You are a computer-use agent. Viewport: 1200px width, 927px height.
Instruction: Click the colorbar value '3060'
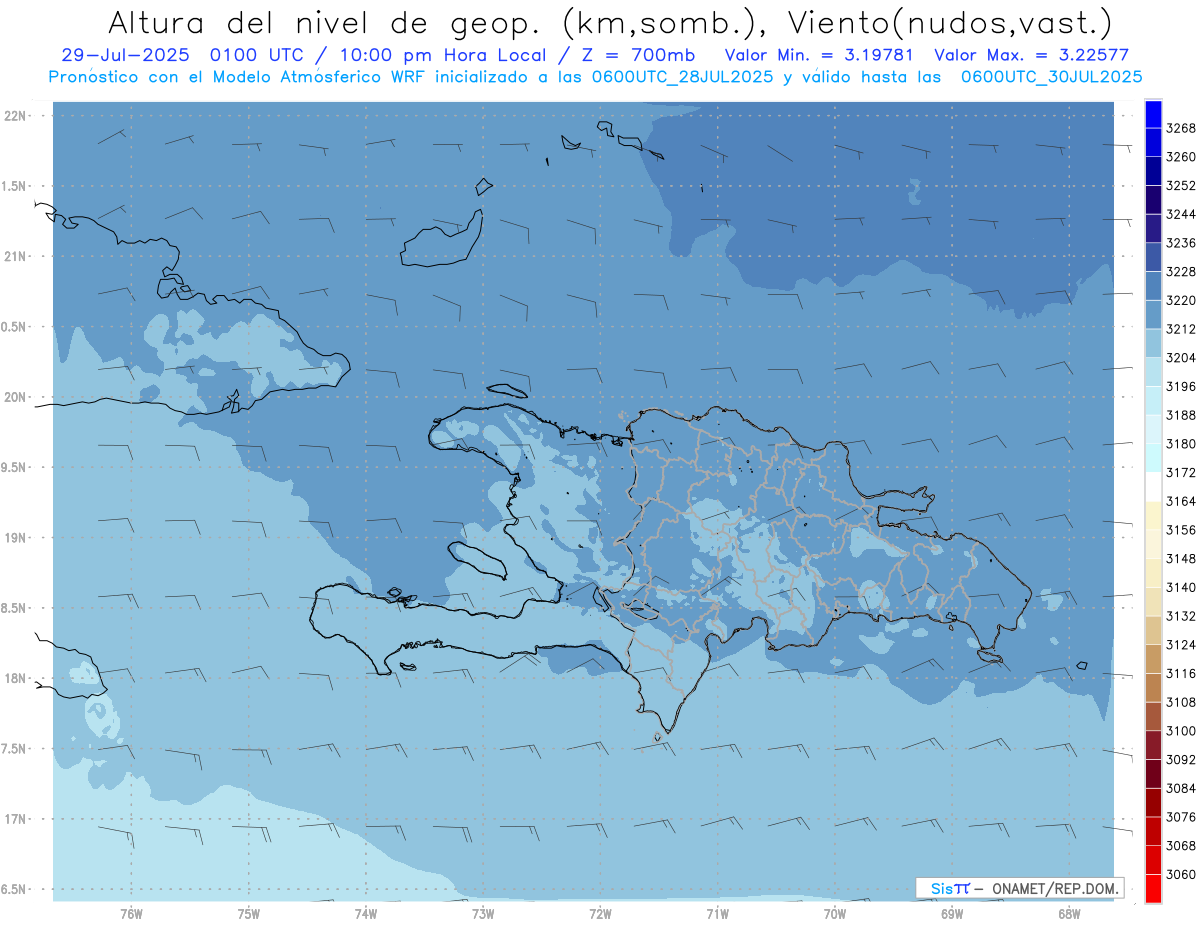1180,874
